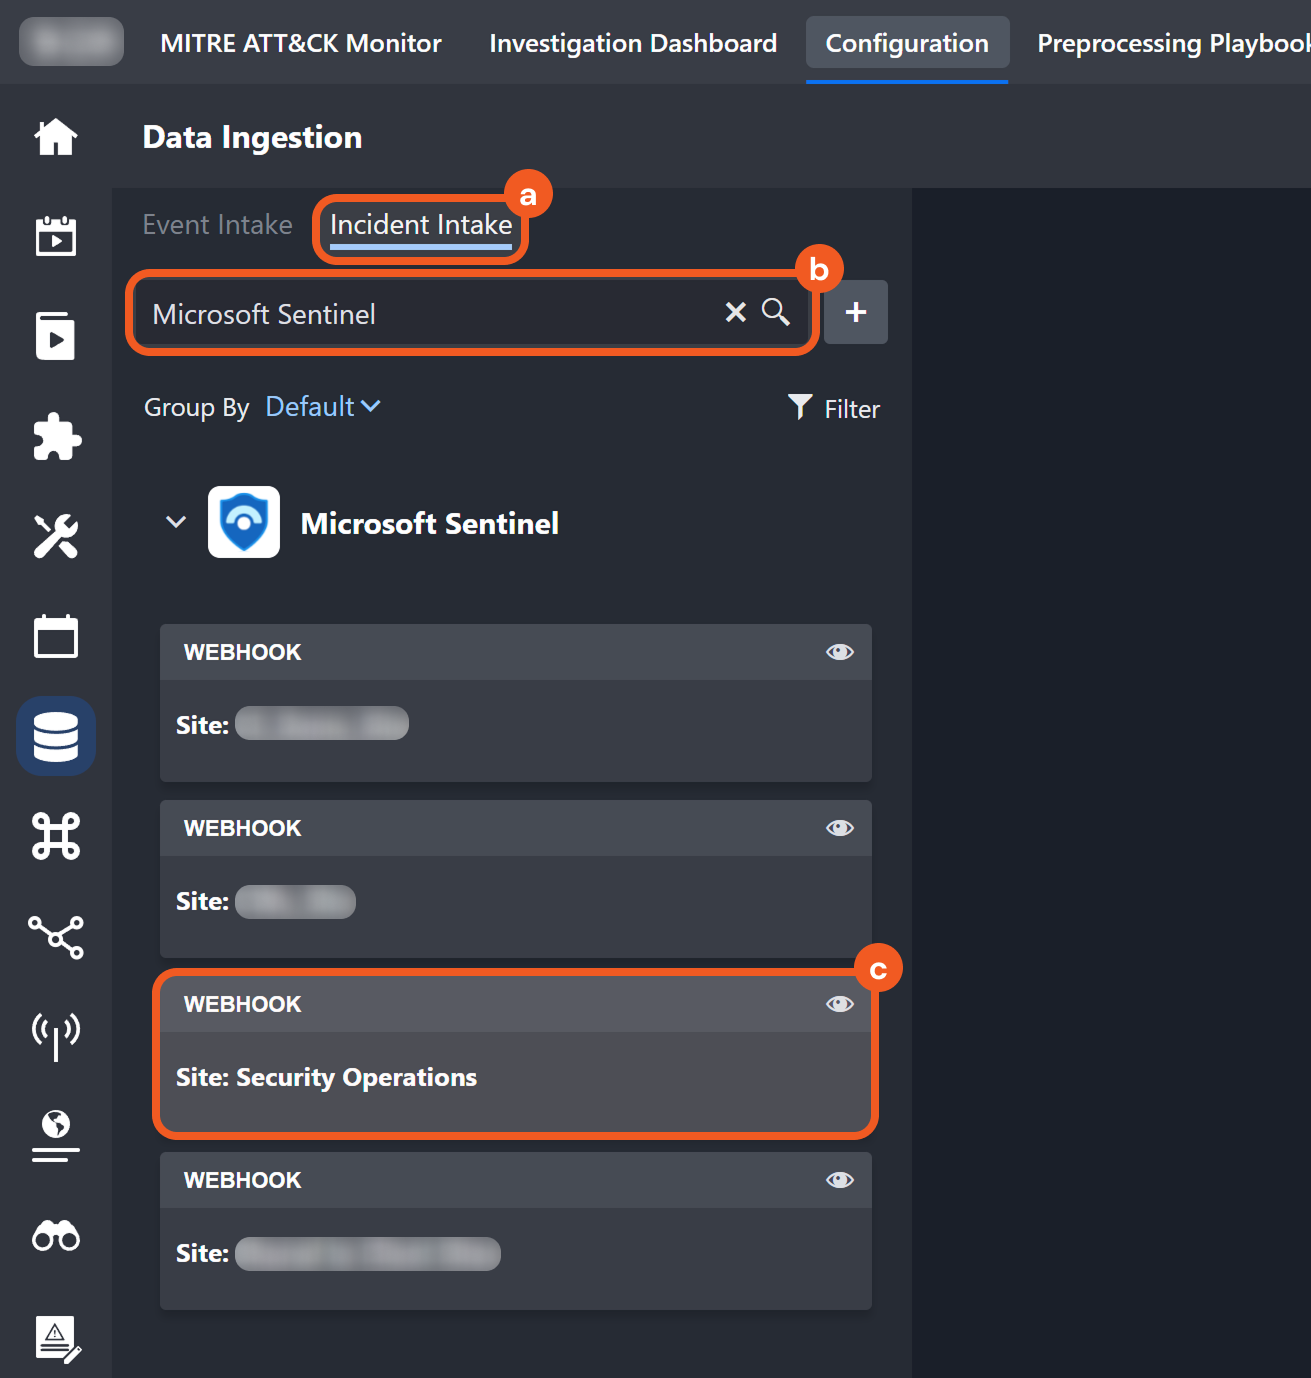Click the Microsoft Sentinel search input field
The height and width of the screenshot is (1378, 1311).
pos(430,314)
